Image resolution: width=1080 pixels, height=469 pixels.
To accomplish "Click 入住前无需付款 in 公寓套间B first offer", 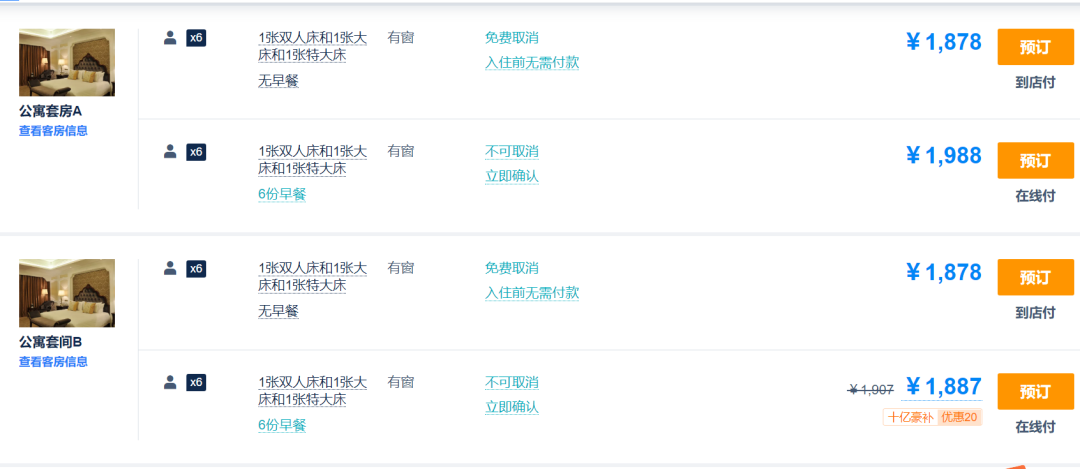I will 532,293.
